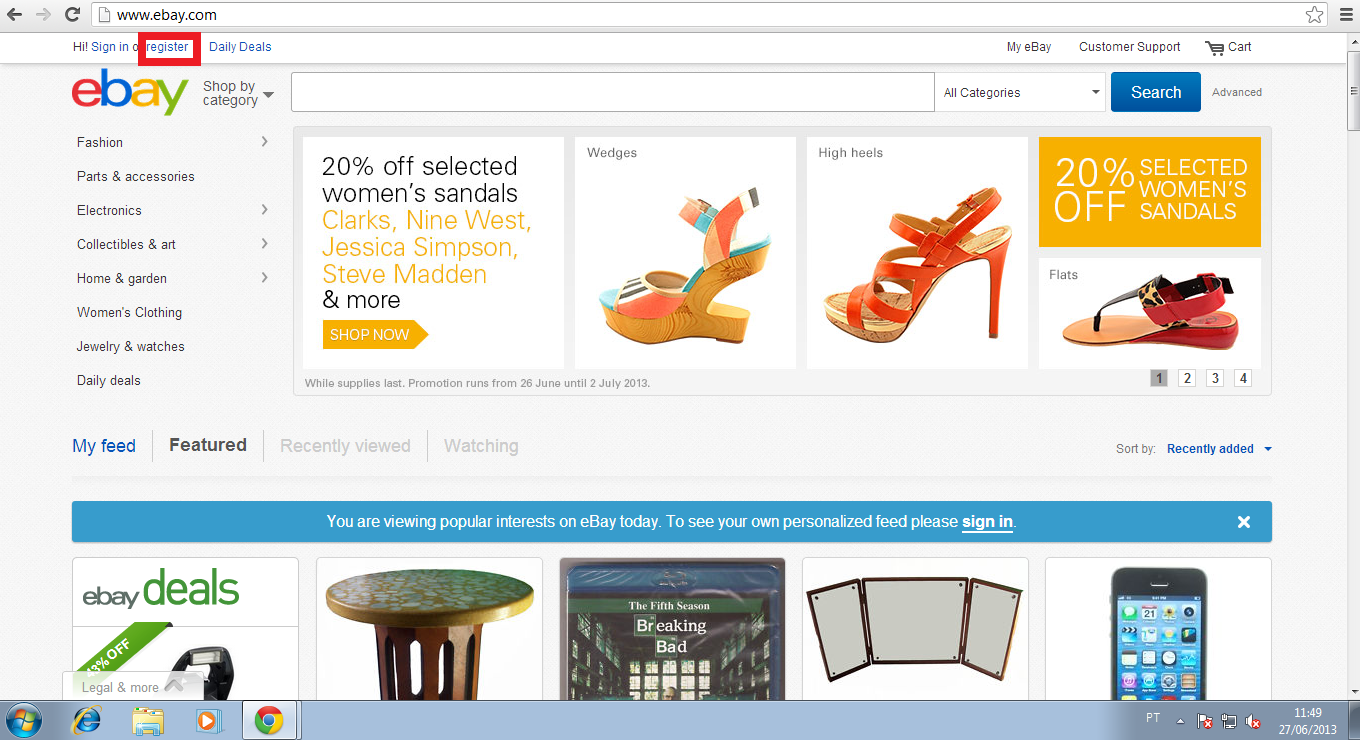Expand the Home & garden category chevron
The height and width of the screenshot is (740, 1360).
265,278
